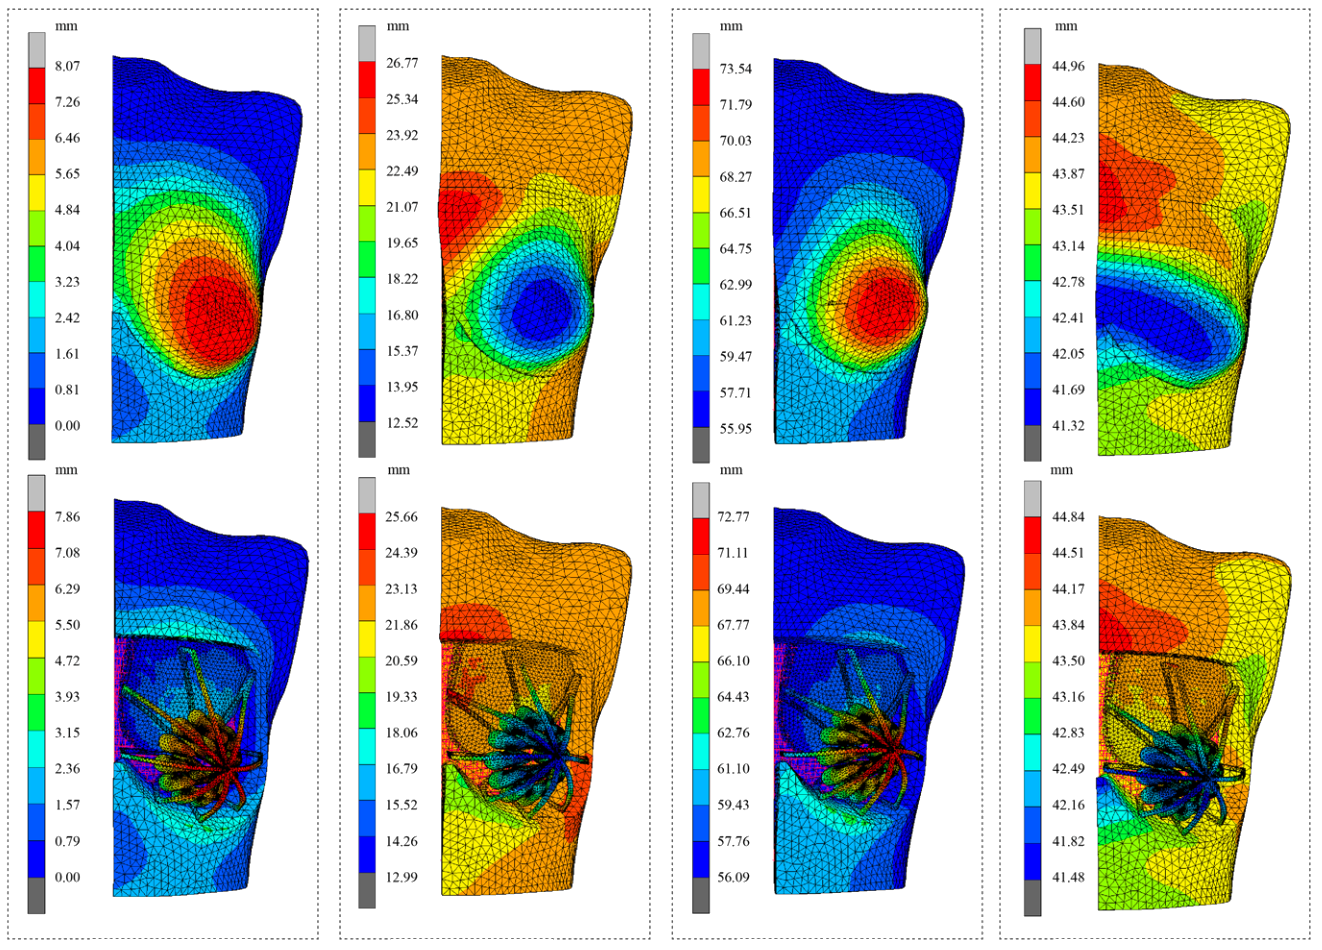Image resolution: width=1322 pixels, height=950 pixels.
Task: Click the 66.51 scale value
Action: pyautogui.click(x=736, y=213)
